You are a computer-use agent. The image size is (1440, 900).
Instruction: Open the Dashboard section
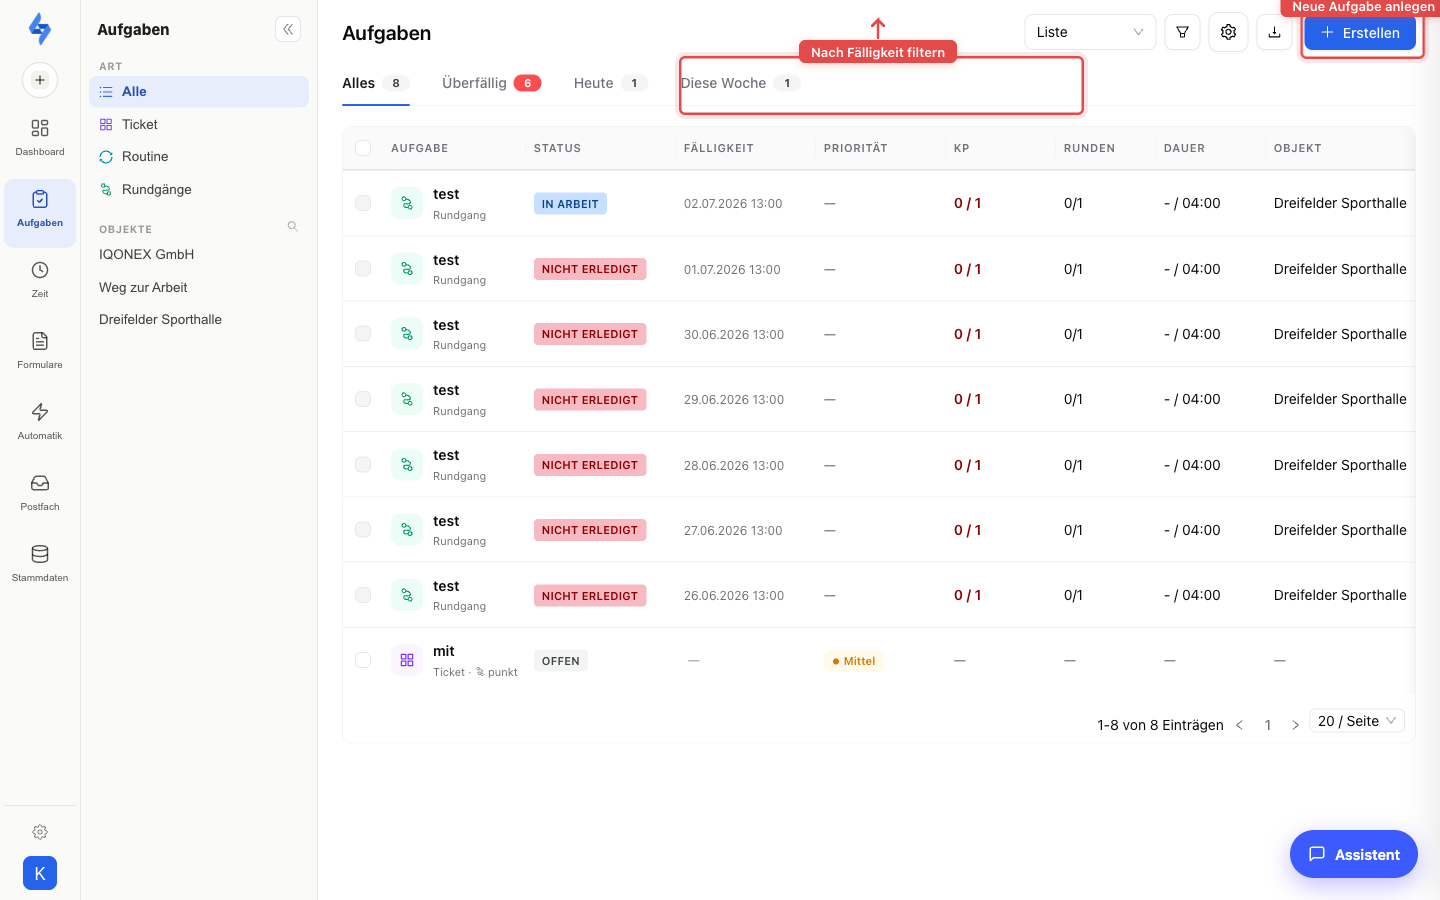pyautogui.click(x=40, y=137)
